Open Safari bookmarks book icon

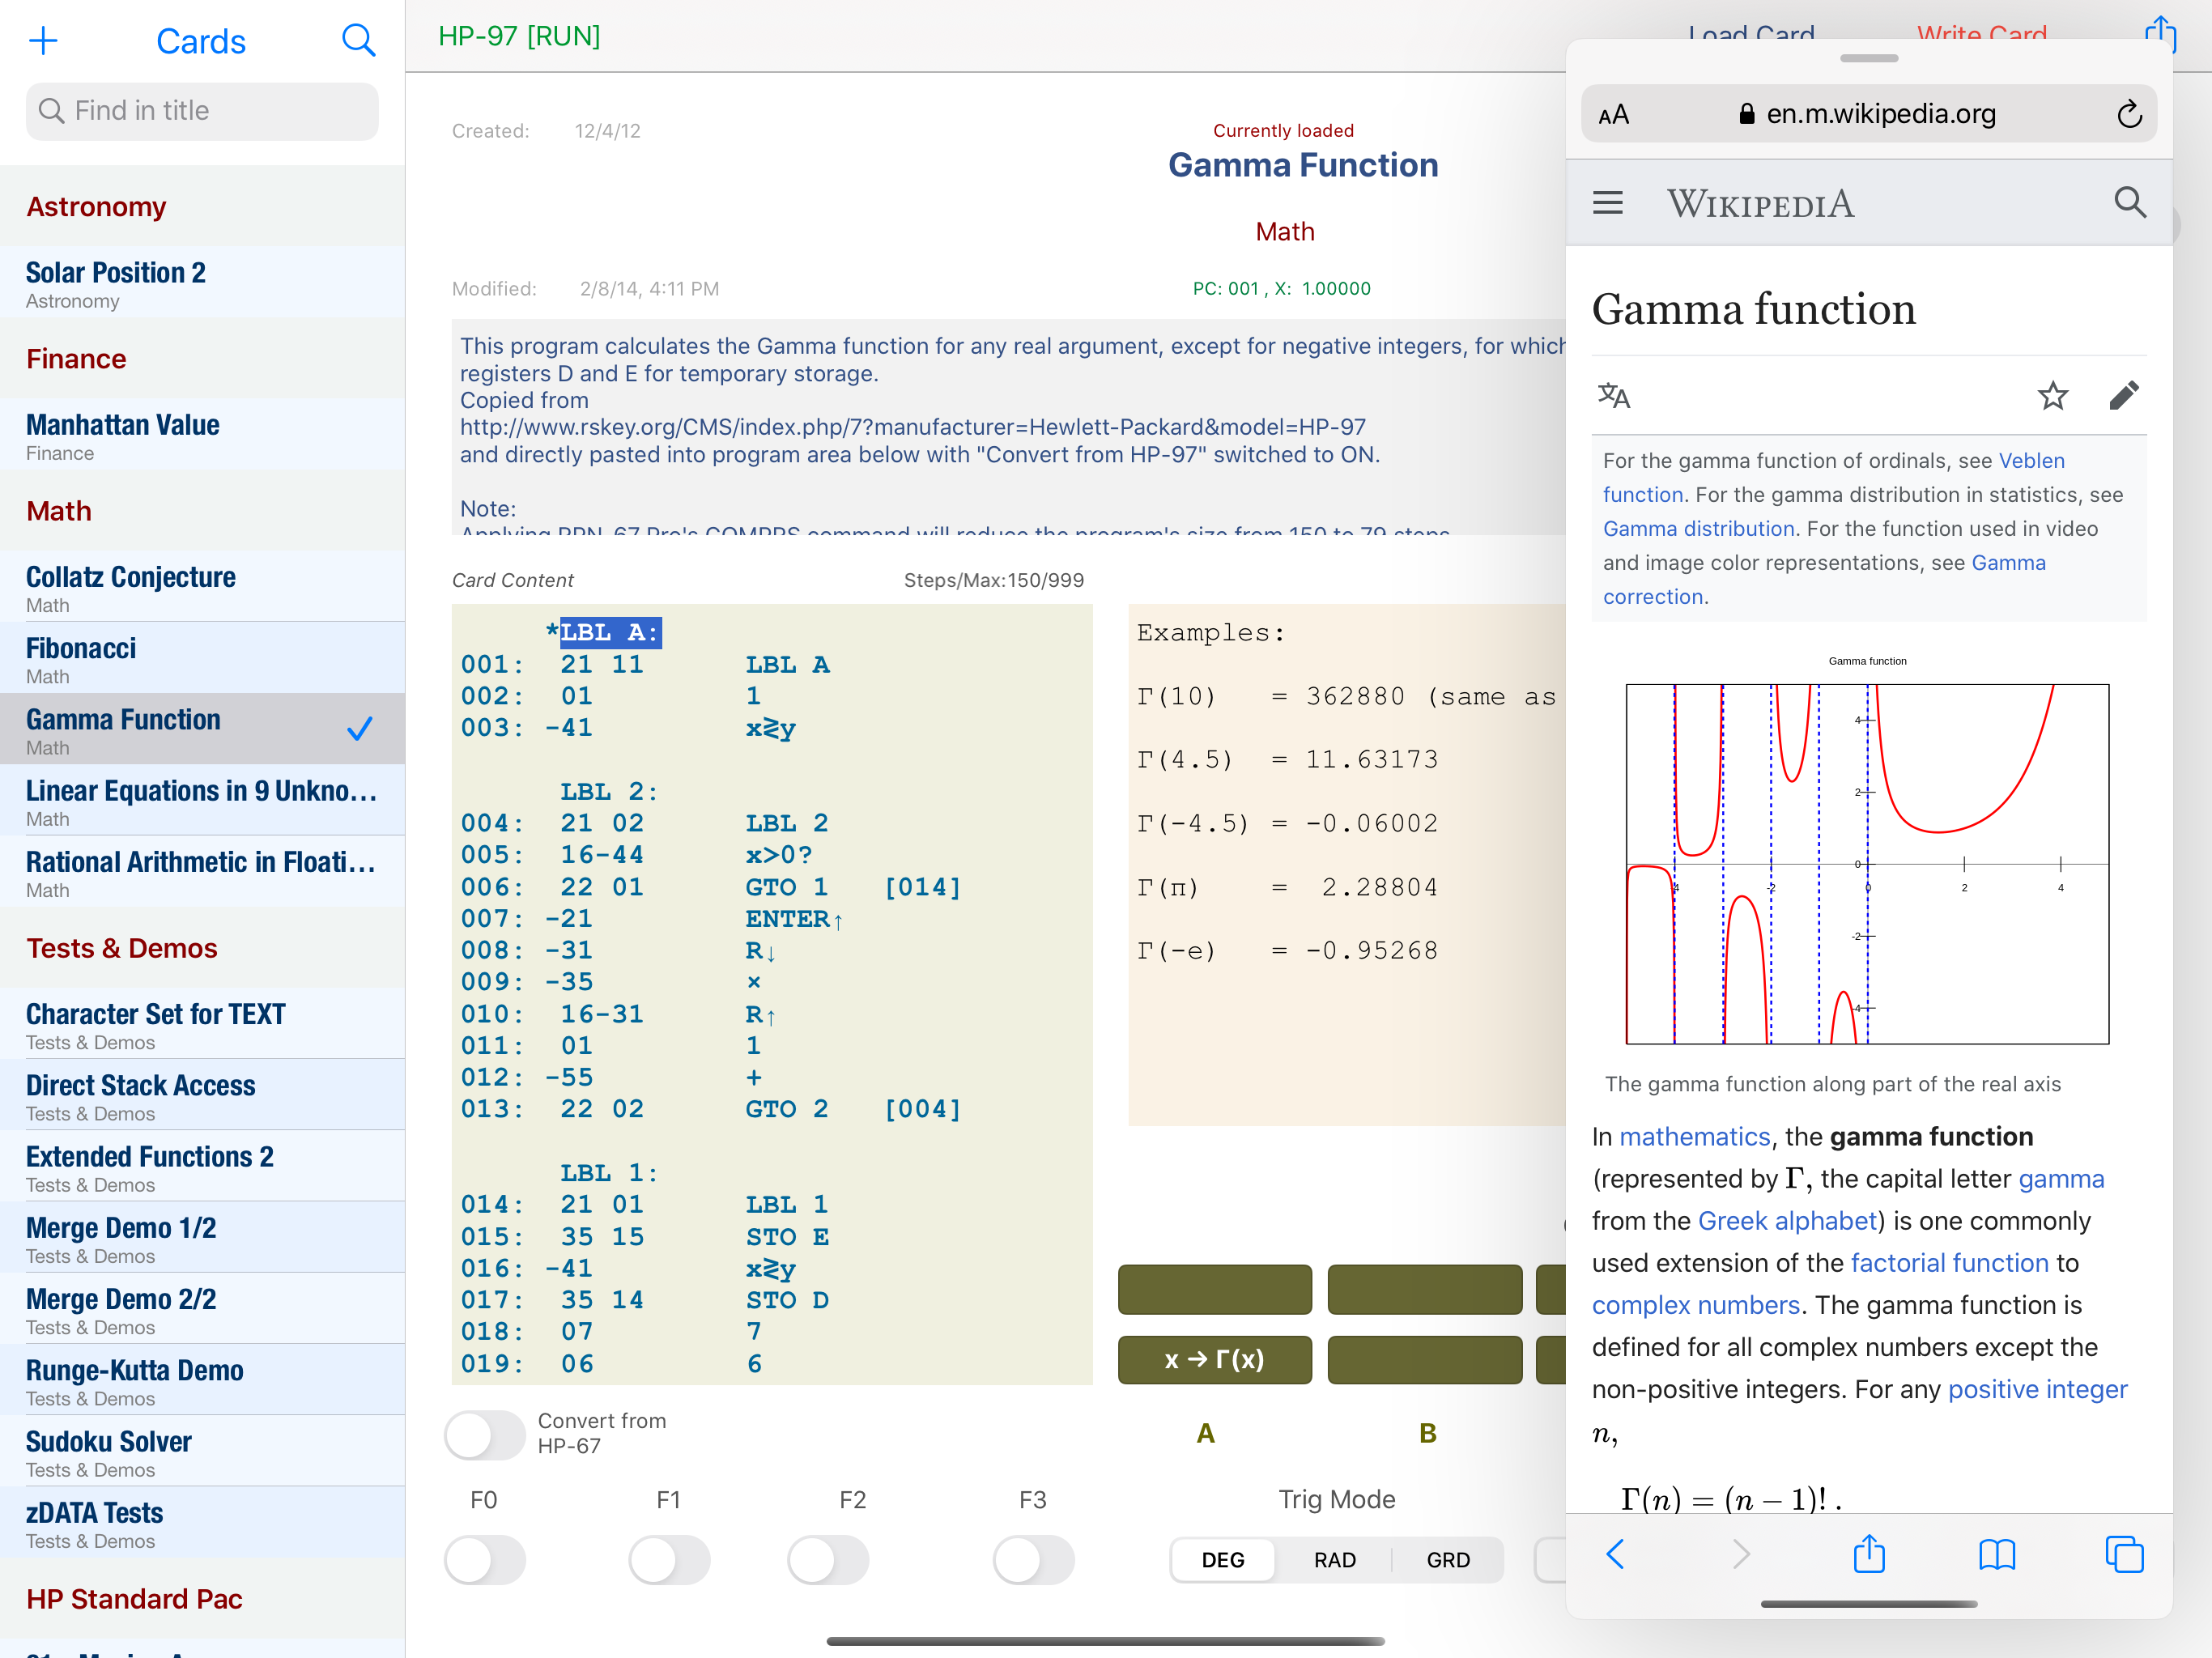(1996, 1555)
